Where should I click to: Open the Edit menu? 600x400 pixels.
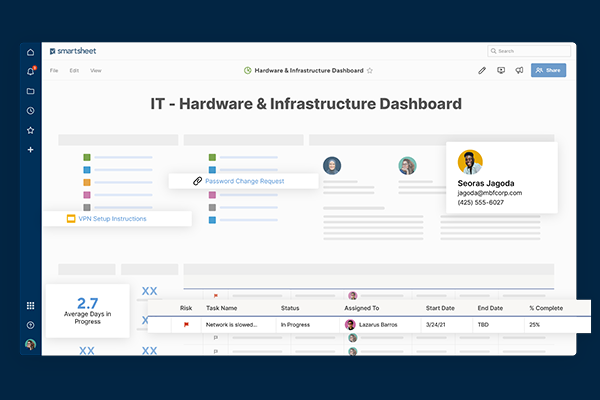[x=74, y=70]
